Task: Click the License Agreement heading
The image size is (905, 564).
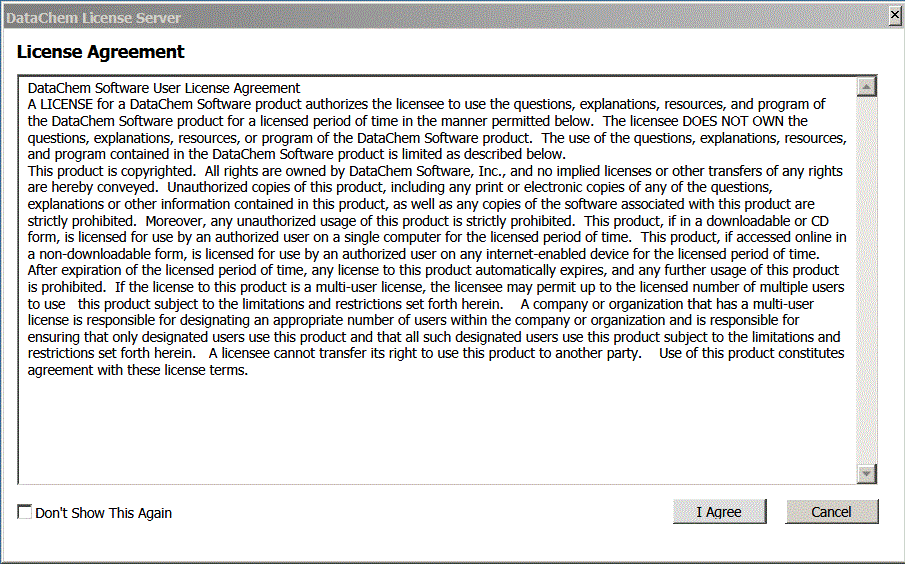Action: [x=100, y=51]
